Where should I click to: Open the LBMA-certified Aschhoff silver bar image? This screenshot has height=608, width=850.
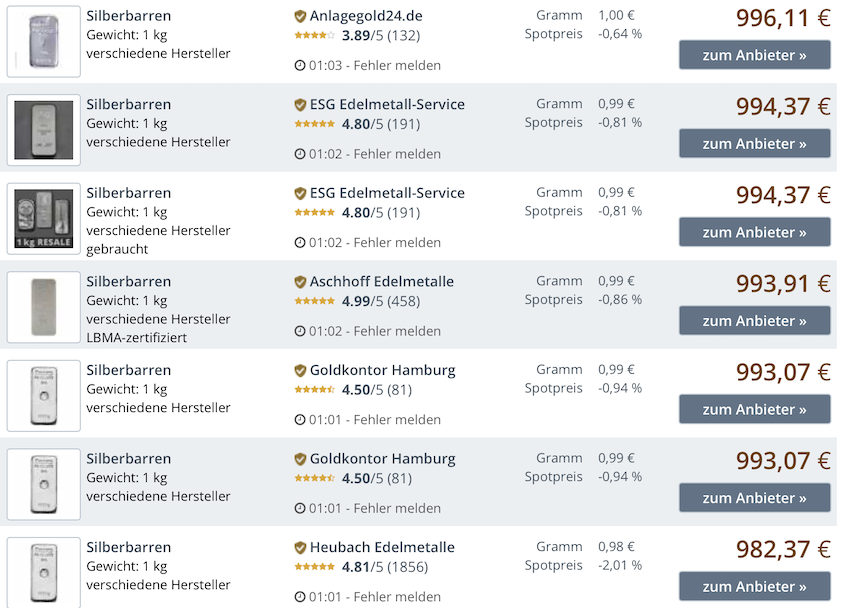point(44,306)
